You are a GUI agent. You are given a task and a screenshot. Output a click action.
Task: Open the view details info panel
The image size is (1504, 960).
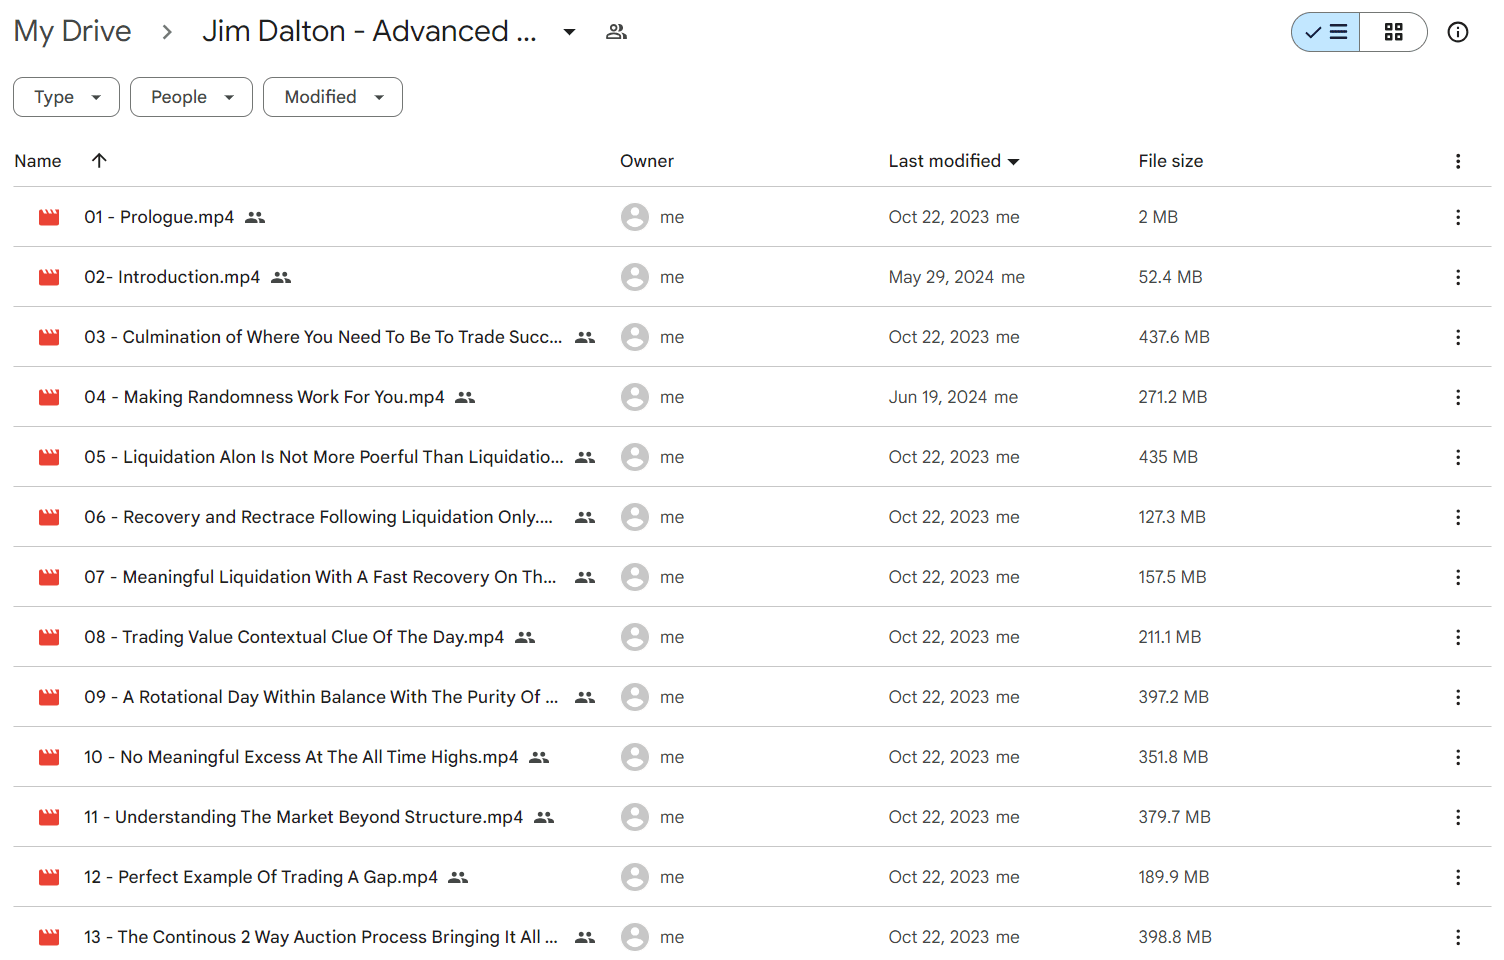pos(1458,32)
